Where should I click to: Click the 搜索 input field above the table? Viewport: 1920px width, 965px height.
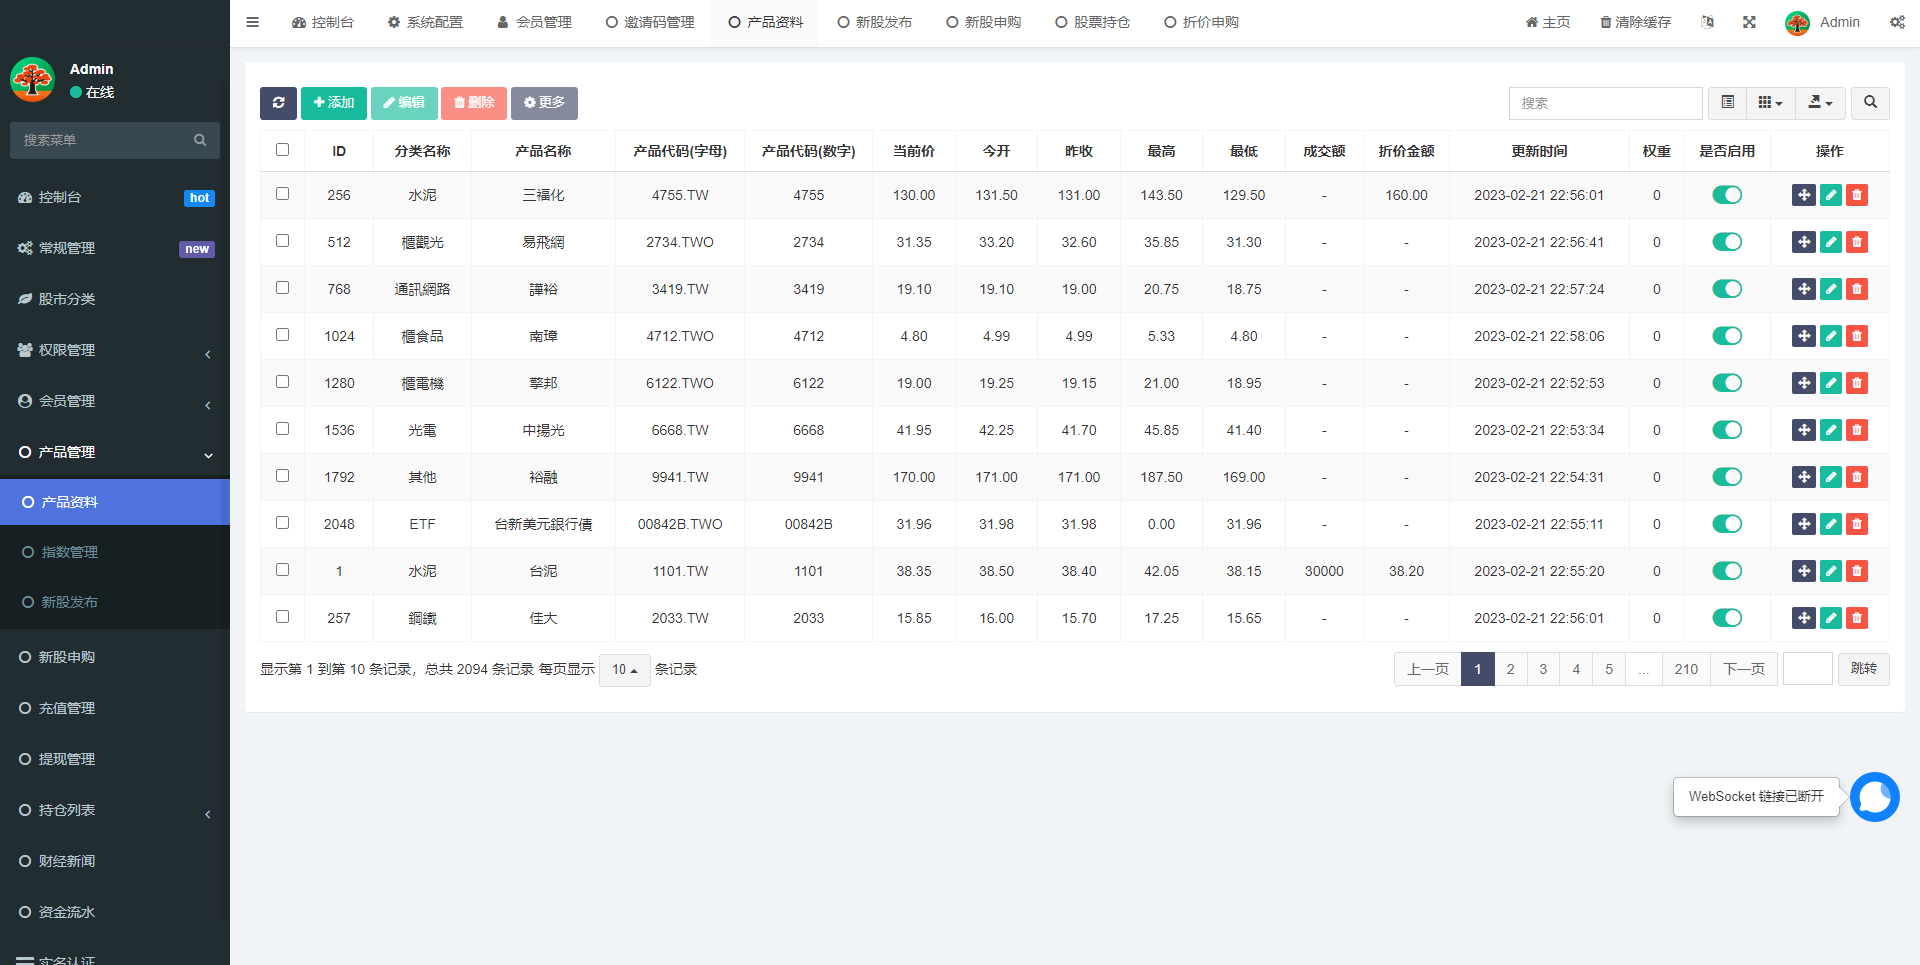[x=1604, y=103]
